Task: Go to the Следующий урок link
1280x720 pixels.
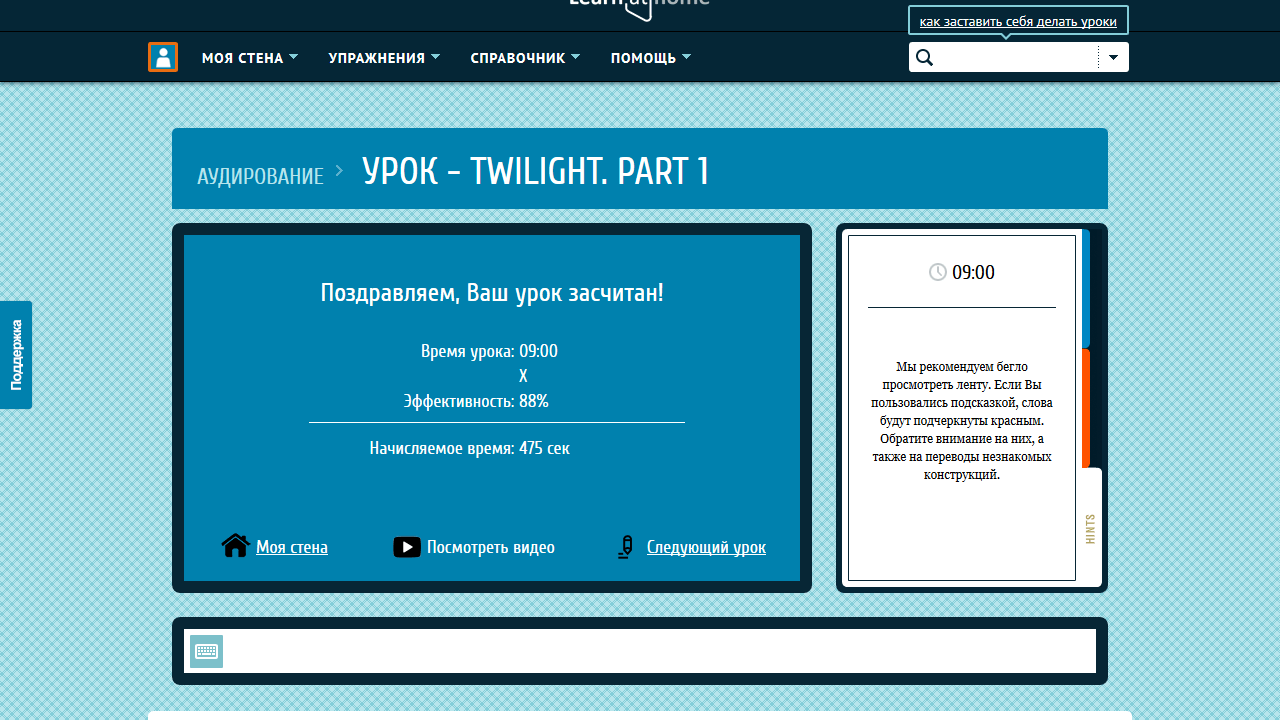Action: pyautogui.click(x=706, y=547)
